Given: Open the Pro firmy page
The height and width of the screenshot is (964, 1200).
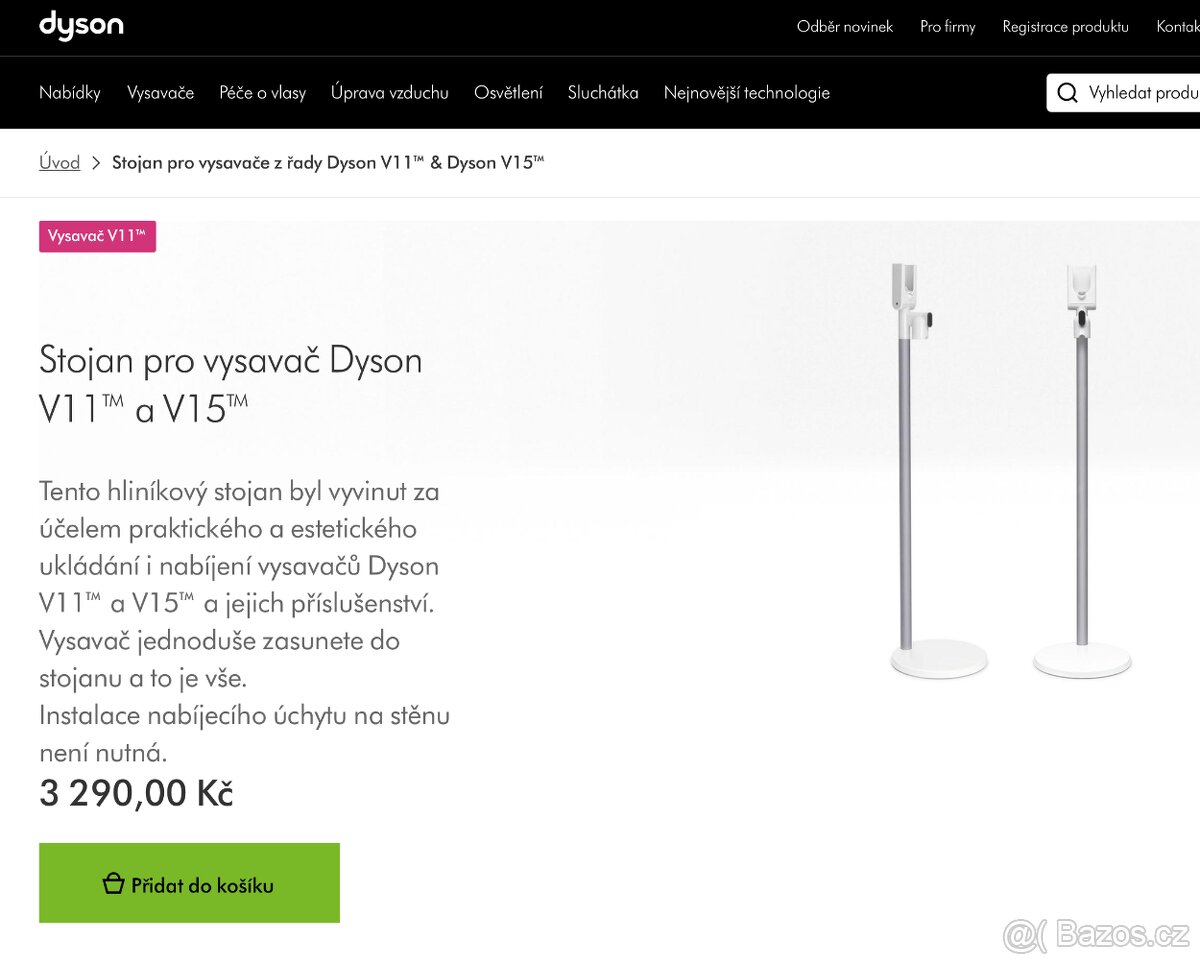Looking at the screenshot, I should pyautogui.click(x=947, y=27).
